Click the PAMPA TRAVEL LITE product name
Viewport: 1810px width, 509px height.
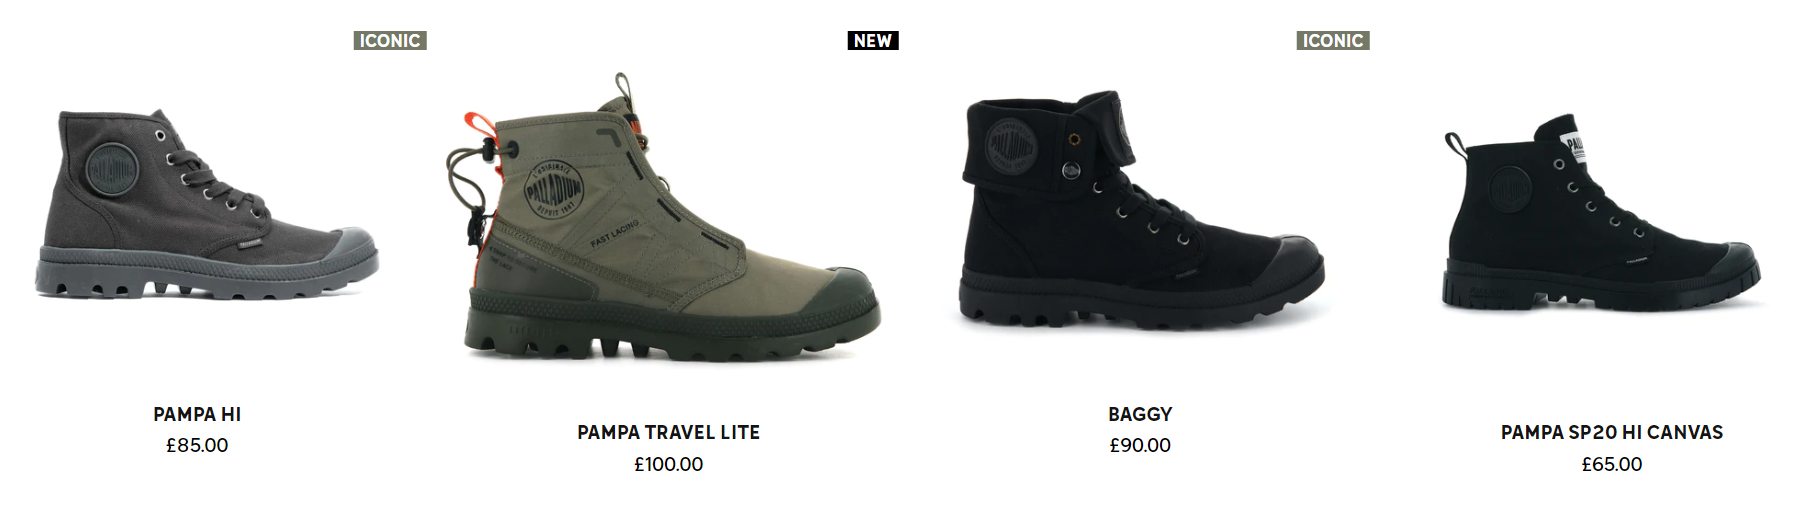pos(669,432)
